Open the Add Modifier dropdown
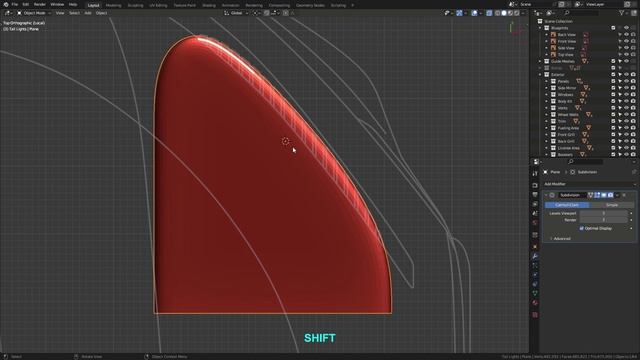 pyautogui.click(x=589, y=184)
